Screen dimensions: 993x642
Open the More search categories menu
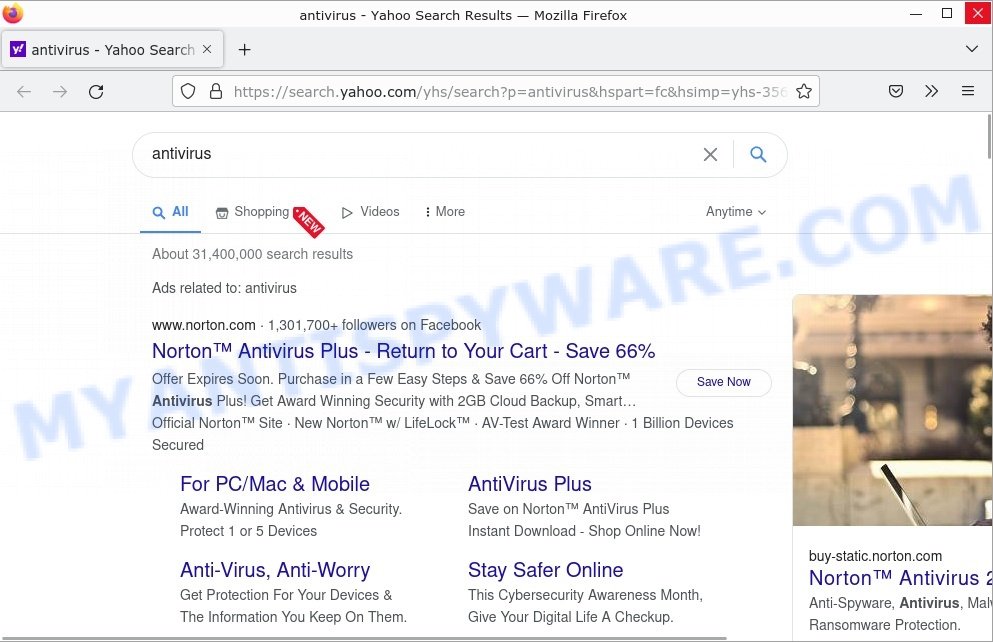click(445, 212)
